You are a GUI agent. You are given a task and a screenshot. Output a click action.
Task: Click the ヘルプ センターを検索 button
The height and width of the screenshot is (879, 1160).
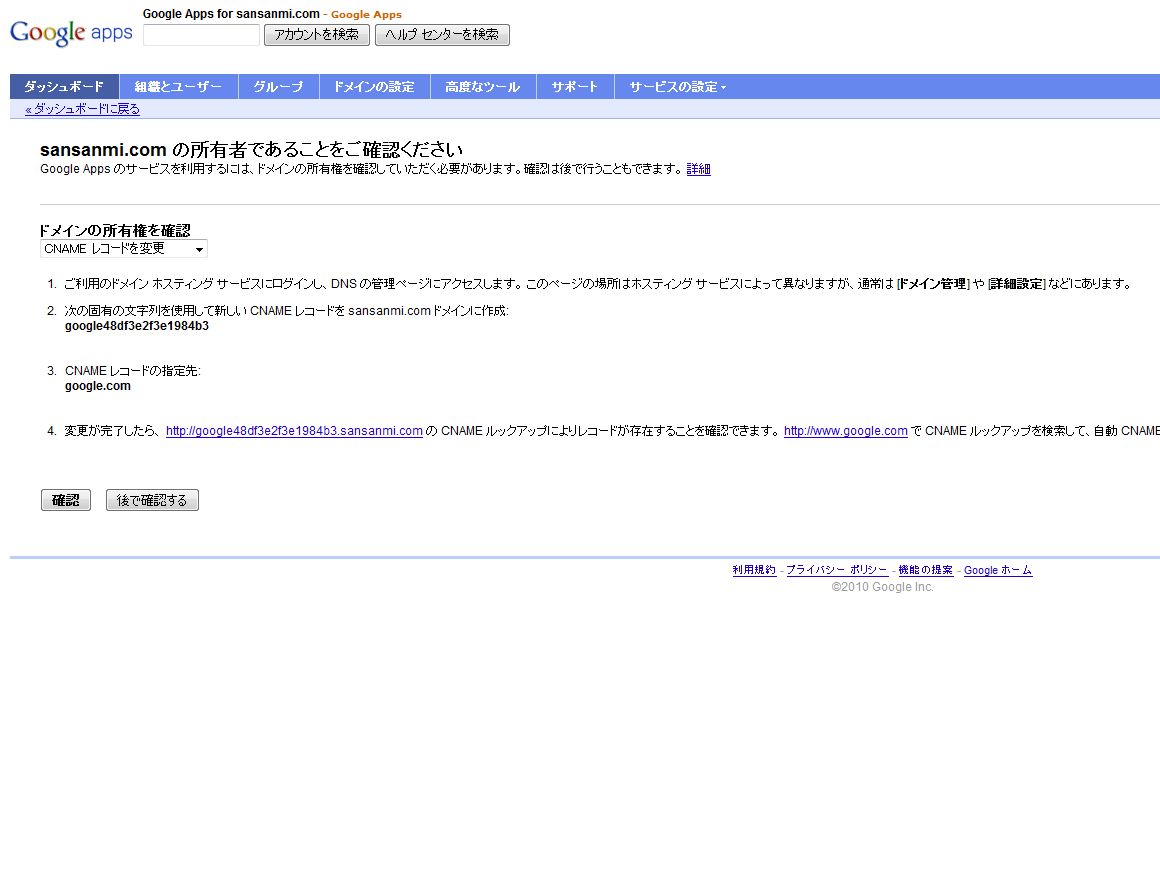coord(442,35)
